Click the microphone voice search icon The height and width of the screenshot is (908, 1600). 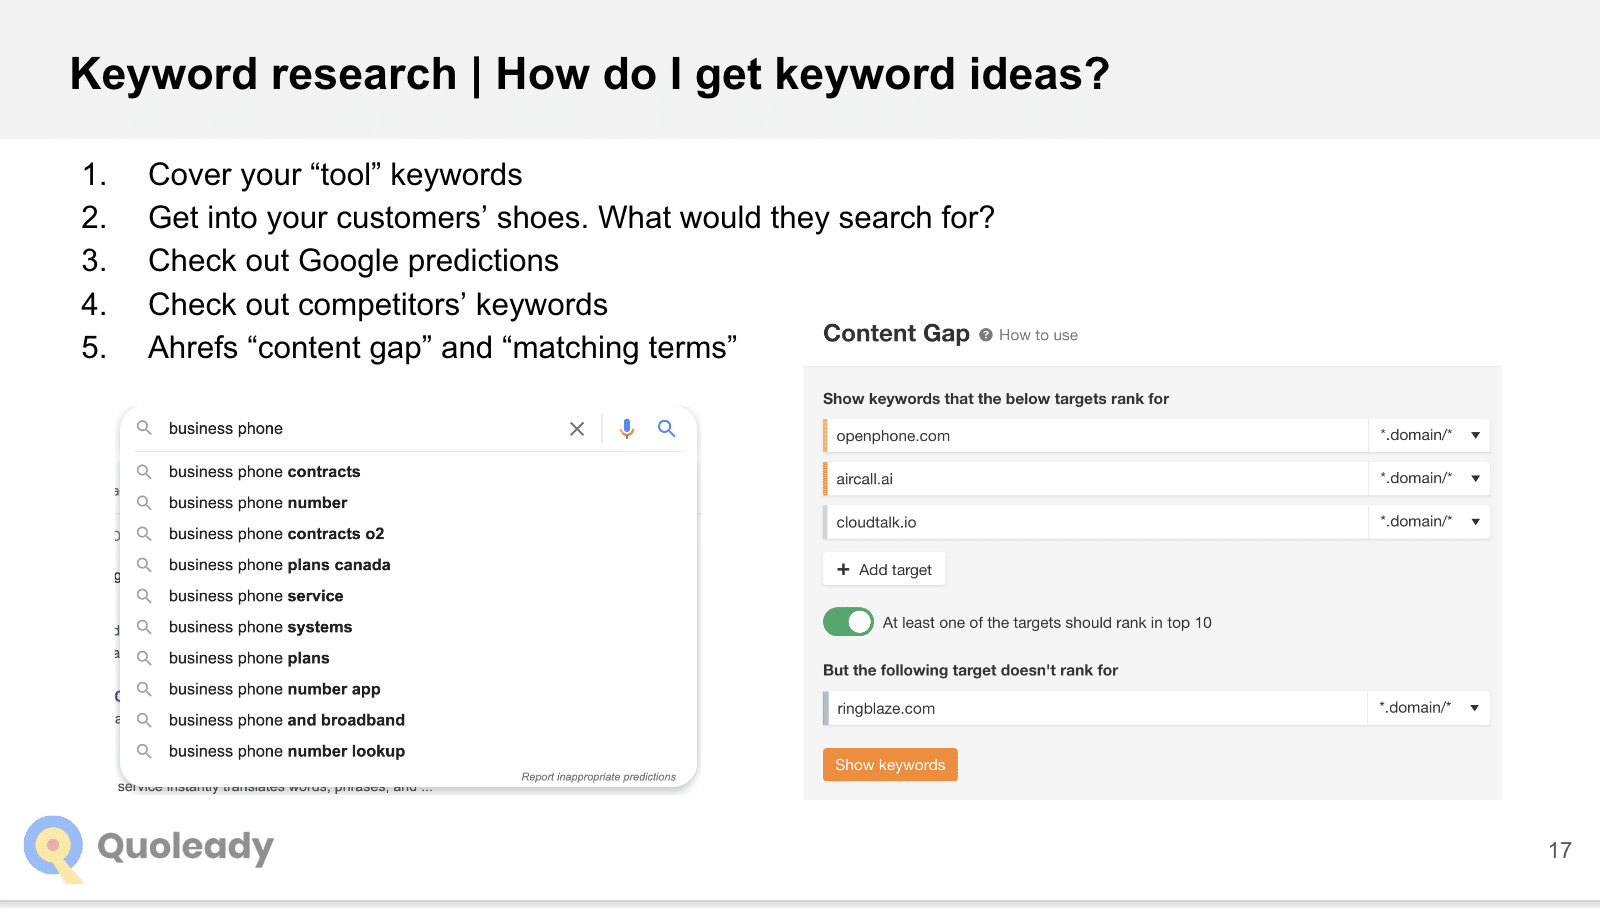626,429
